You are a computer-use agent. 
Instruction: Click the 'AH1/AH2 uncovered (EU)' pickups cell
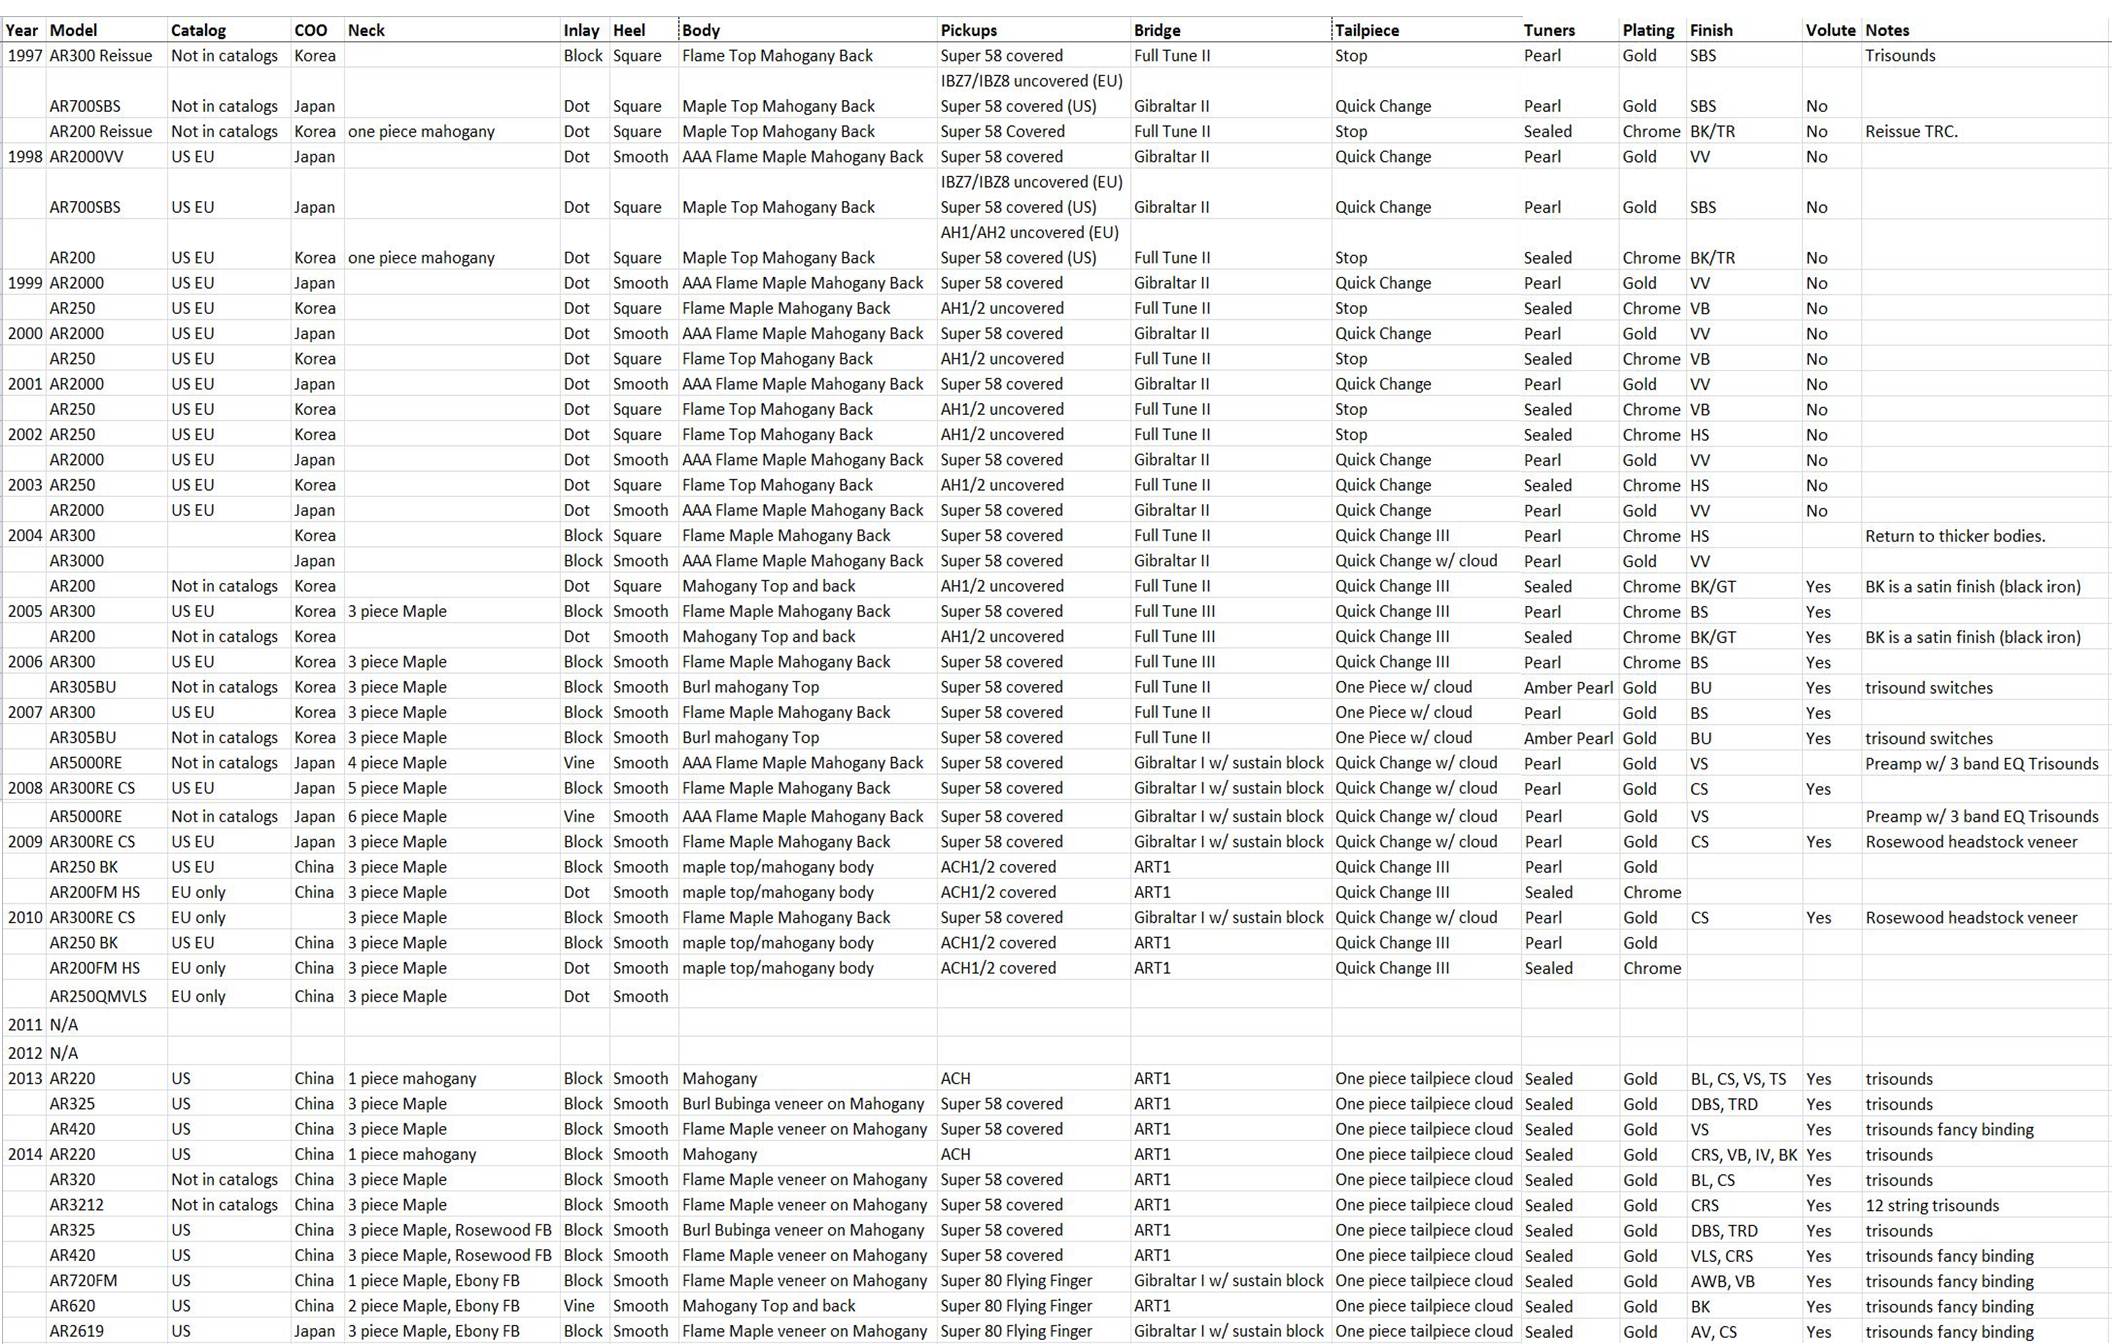[x=1029, y=232]
